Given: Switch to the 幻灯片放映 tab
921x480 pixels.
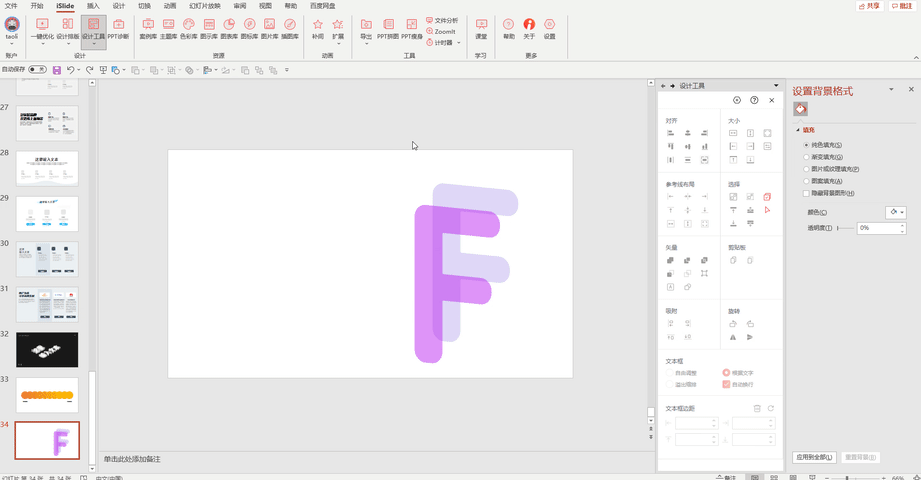Looking at the screenshot, I should click(205, 6).
